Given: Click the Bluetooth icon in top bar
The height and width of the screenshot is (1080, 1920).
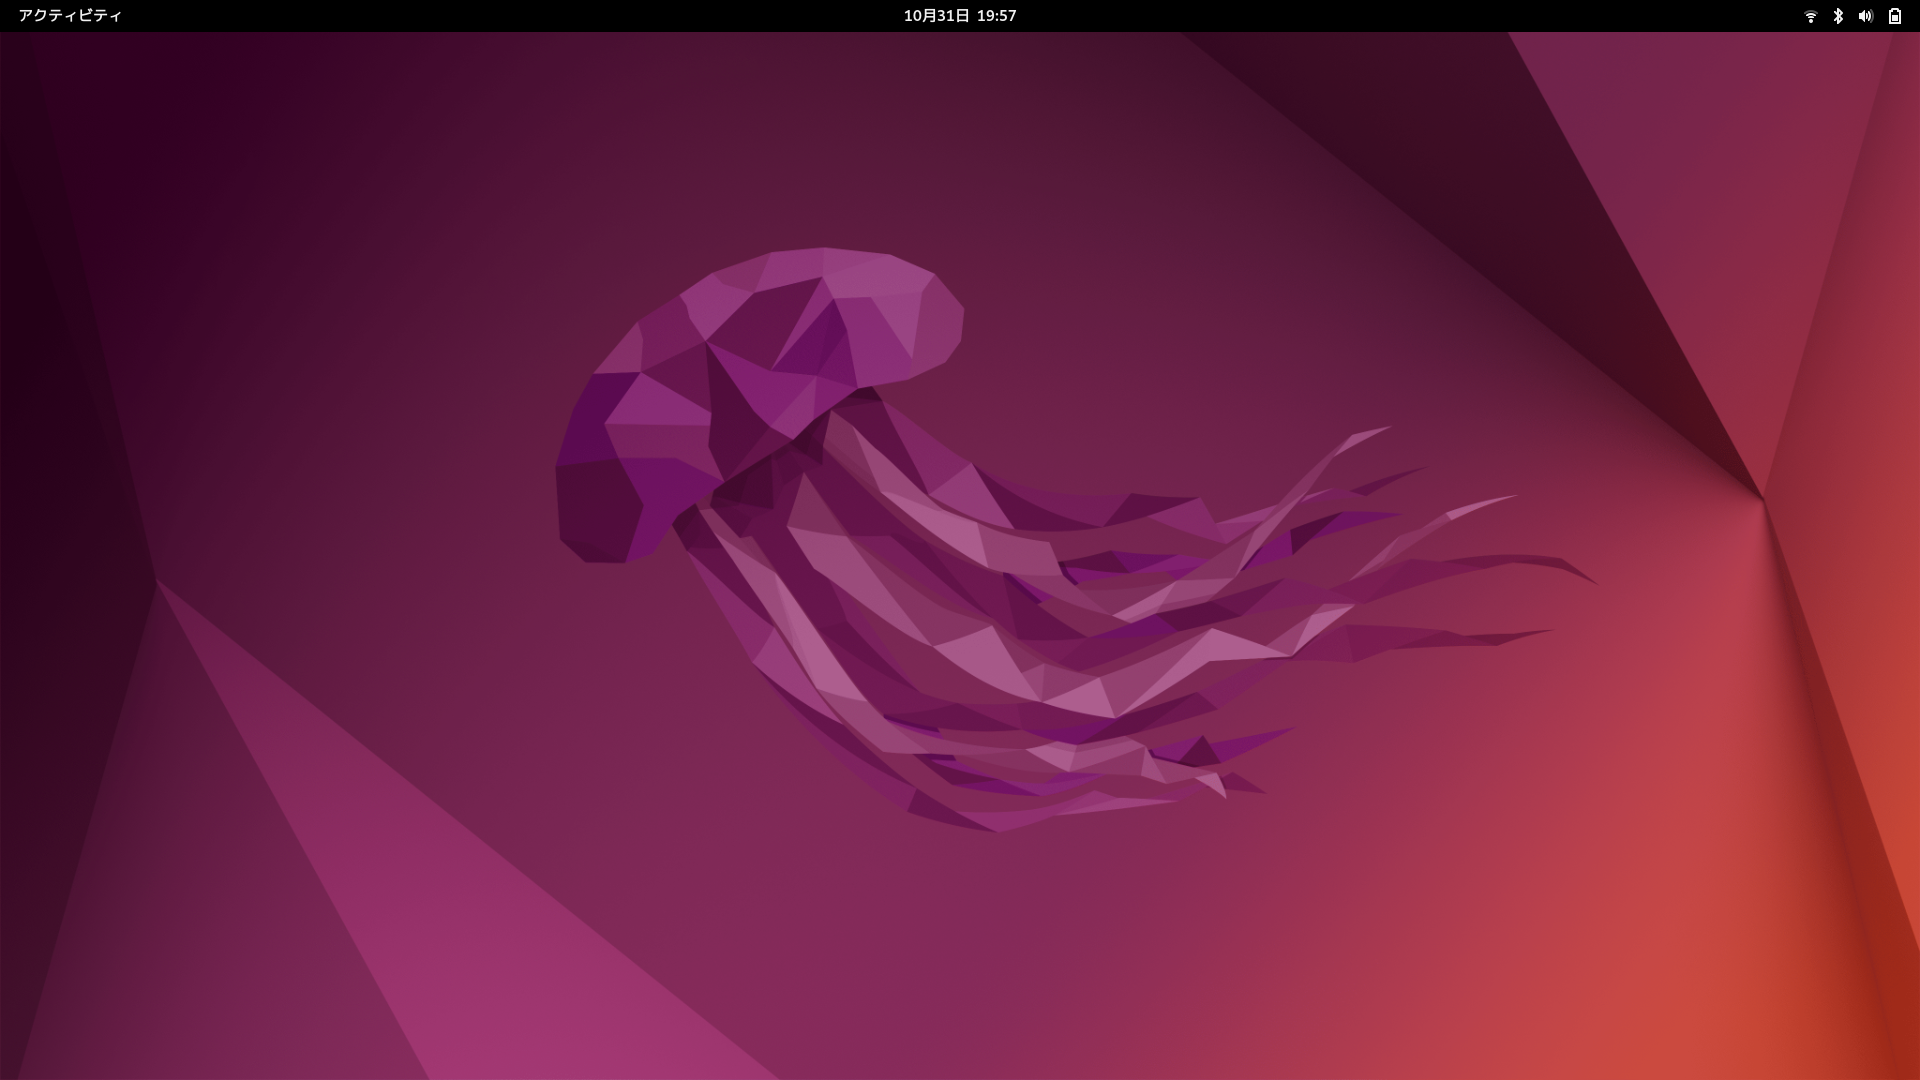Looking at the screenshot, I should click(x=1838, y=16).
